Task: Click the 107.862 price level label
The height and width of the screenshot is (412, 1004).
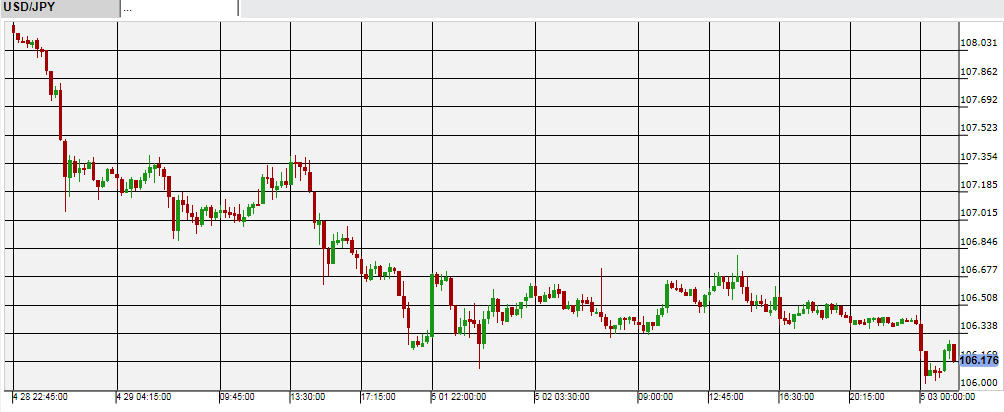Action: tap(979, 72)
